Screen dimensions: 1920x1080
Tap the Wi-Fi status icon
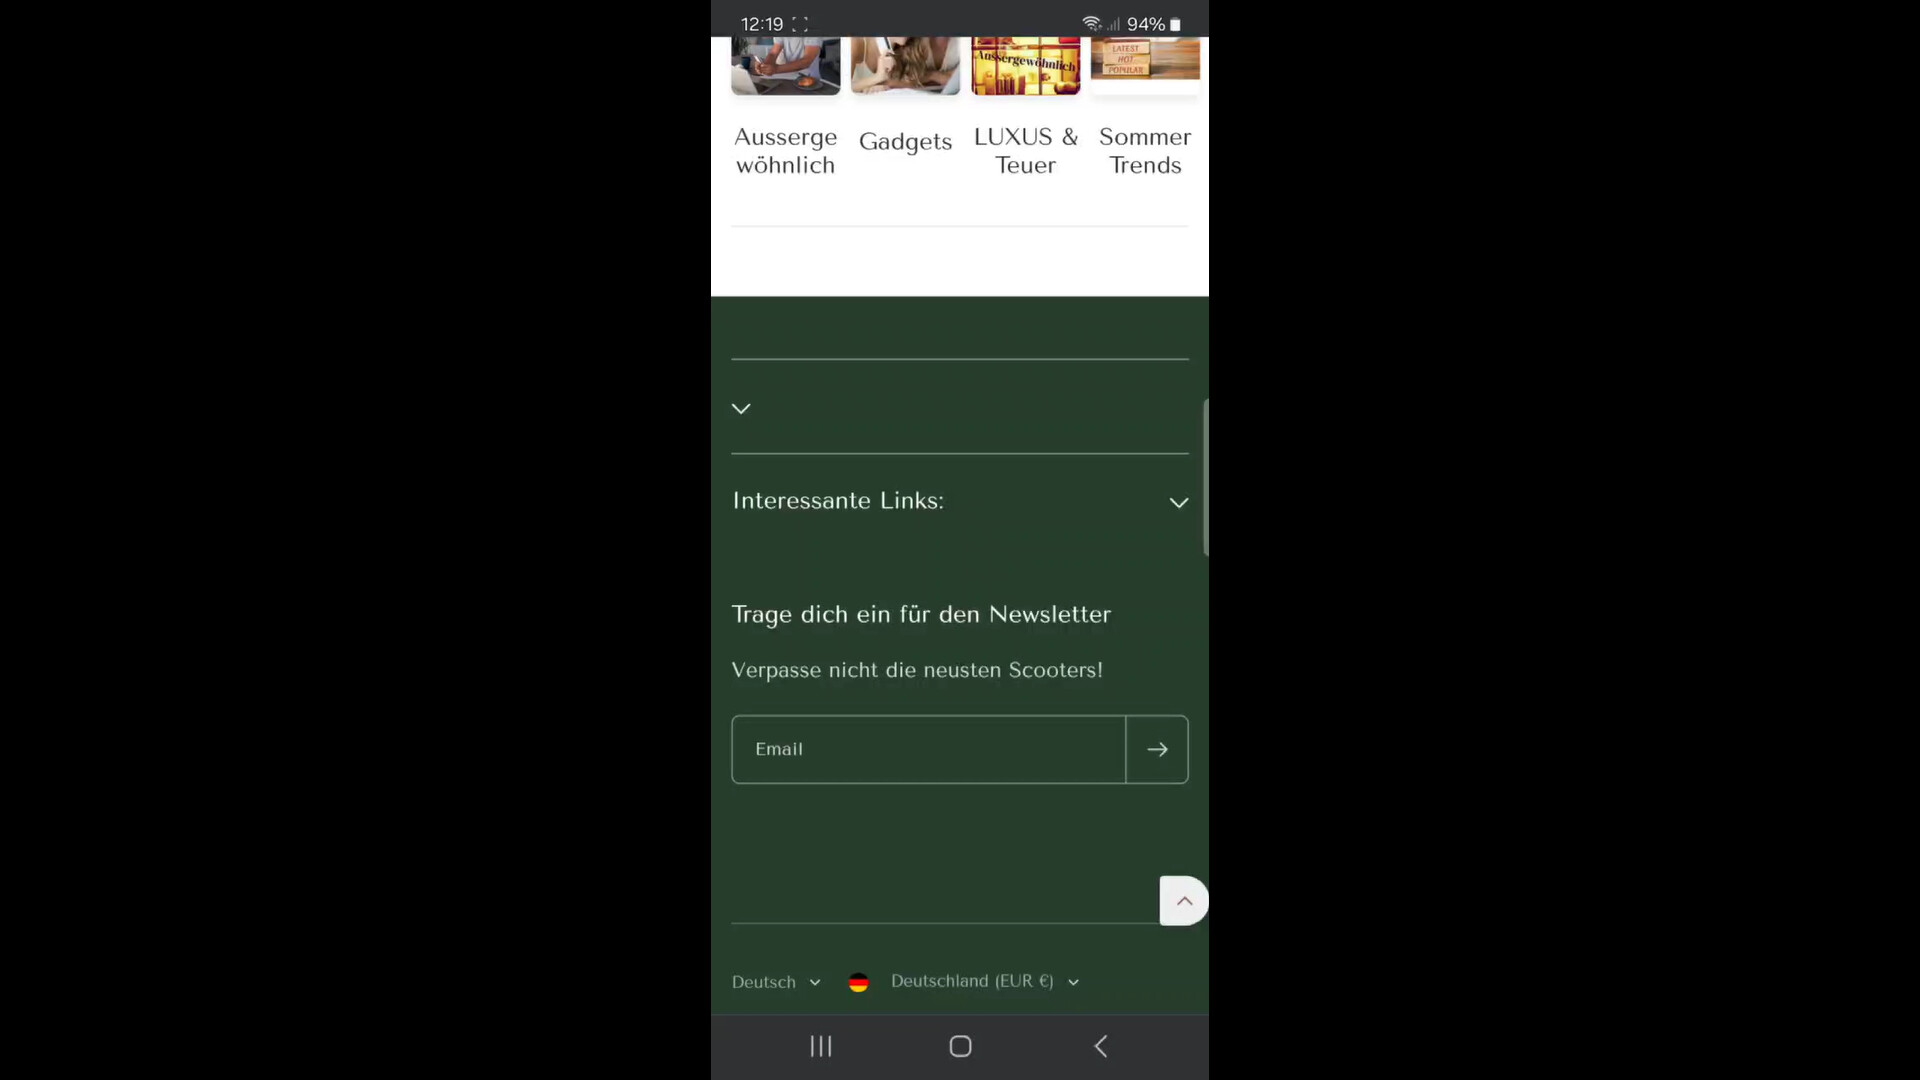coord(1091,23)
